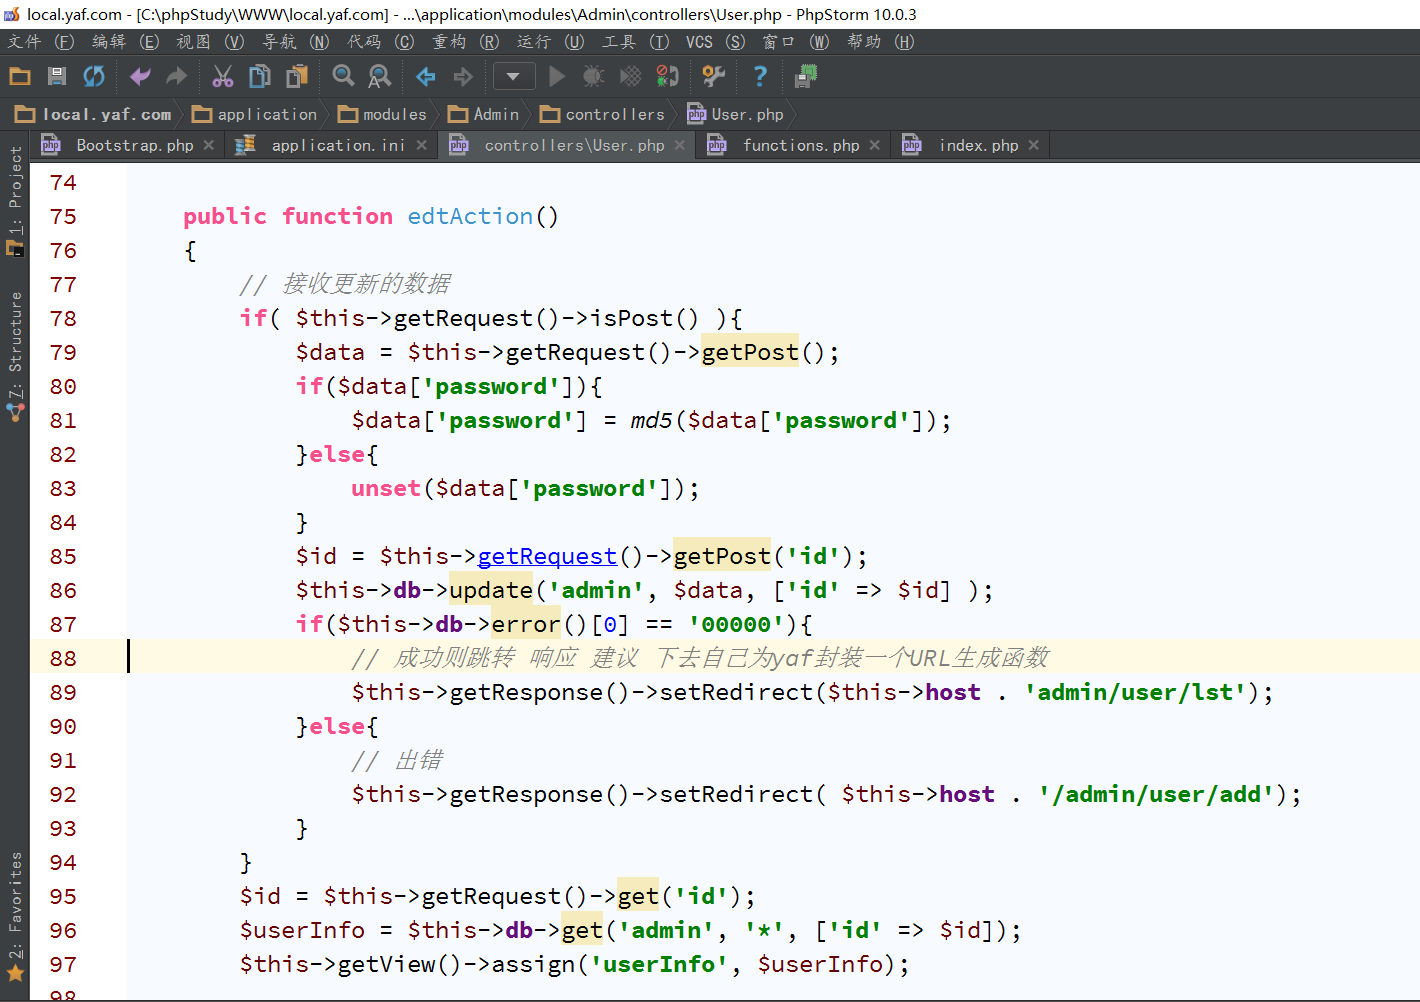Click line number 88 in gutter
The height and width of the screenshot is (1002, 1420).
(63, 658)
